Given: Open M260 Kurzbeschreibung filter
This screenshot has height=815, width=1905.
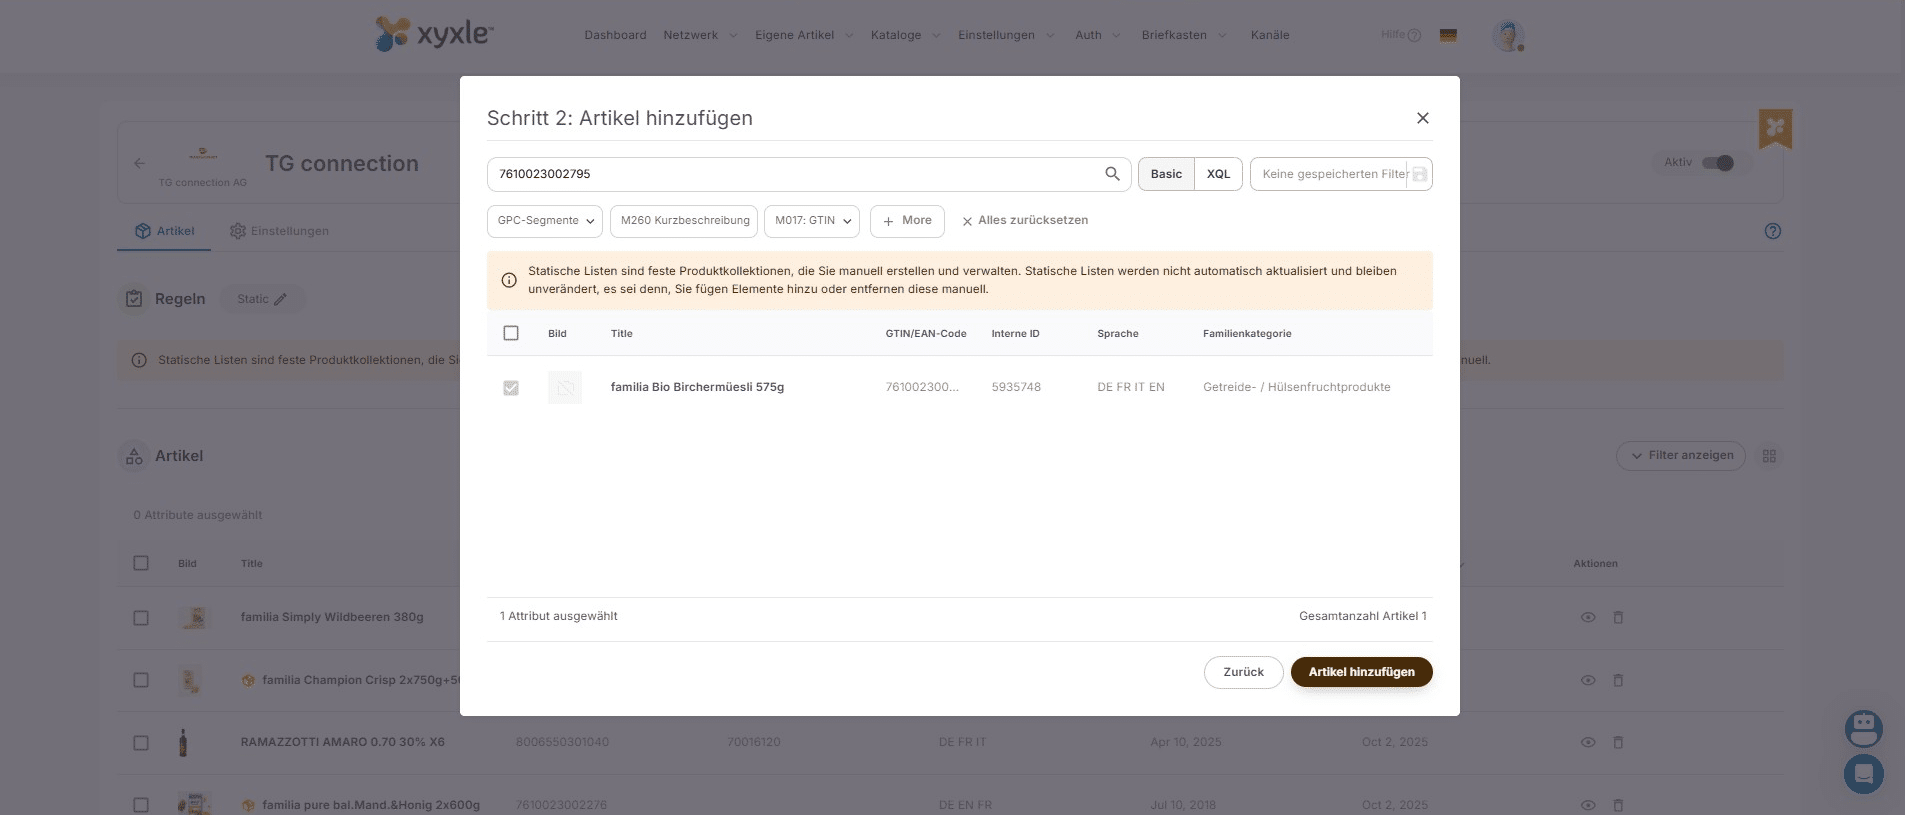Looking at the screenshot, I should pyautogui.click(x=684, y=221).
